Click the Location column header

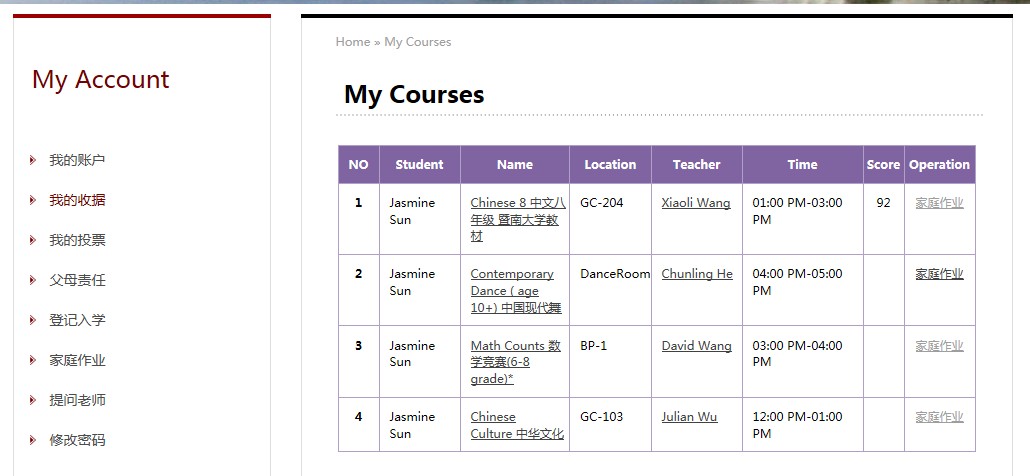tap(610, 165)
